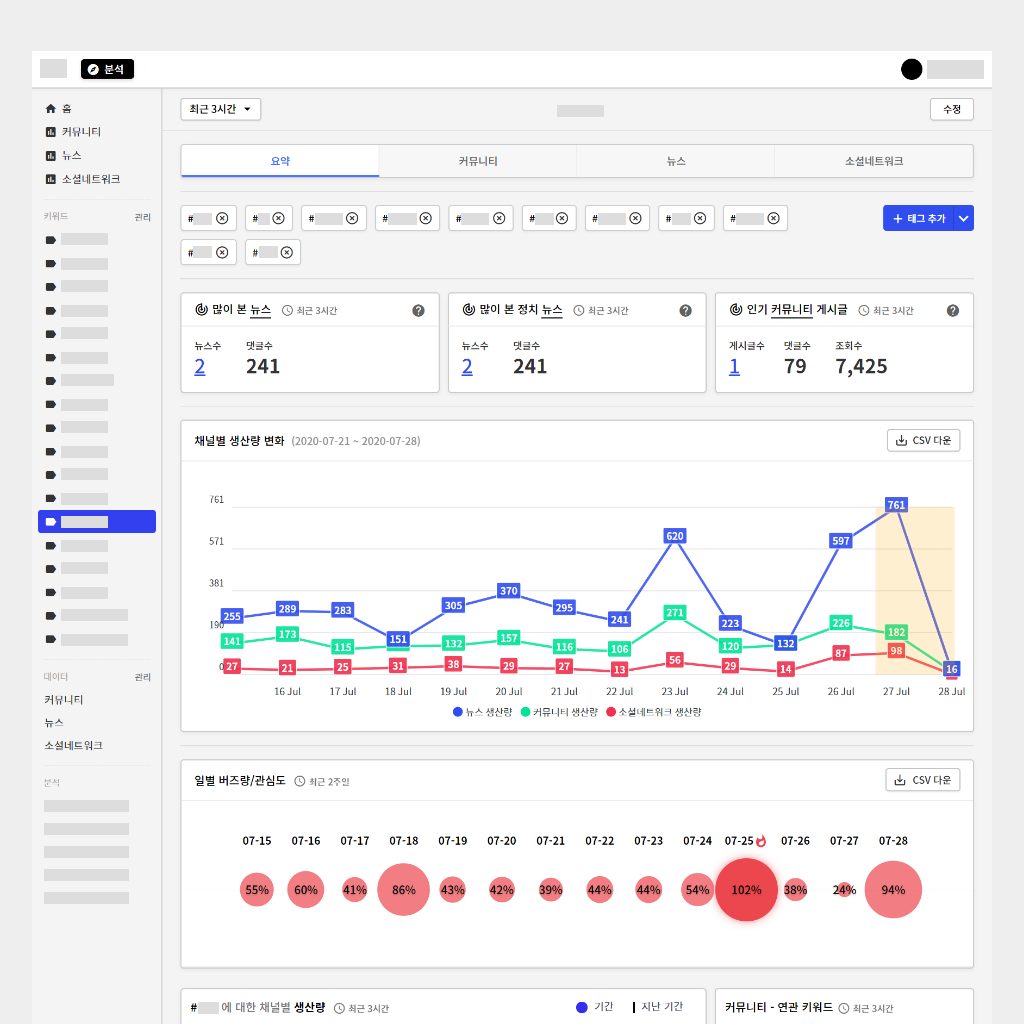Toggle 뉴스 생산량 legend series in chart
The width and height of the screenshot is (1024, 1024).
485,712
